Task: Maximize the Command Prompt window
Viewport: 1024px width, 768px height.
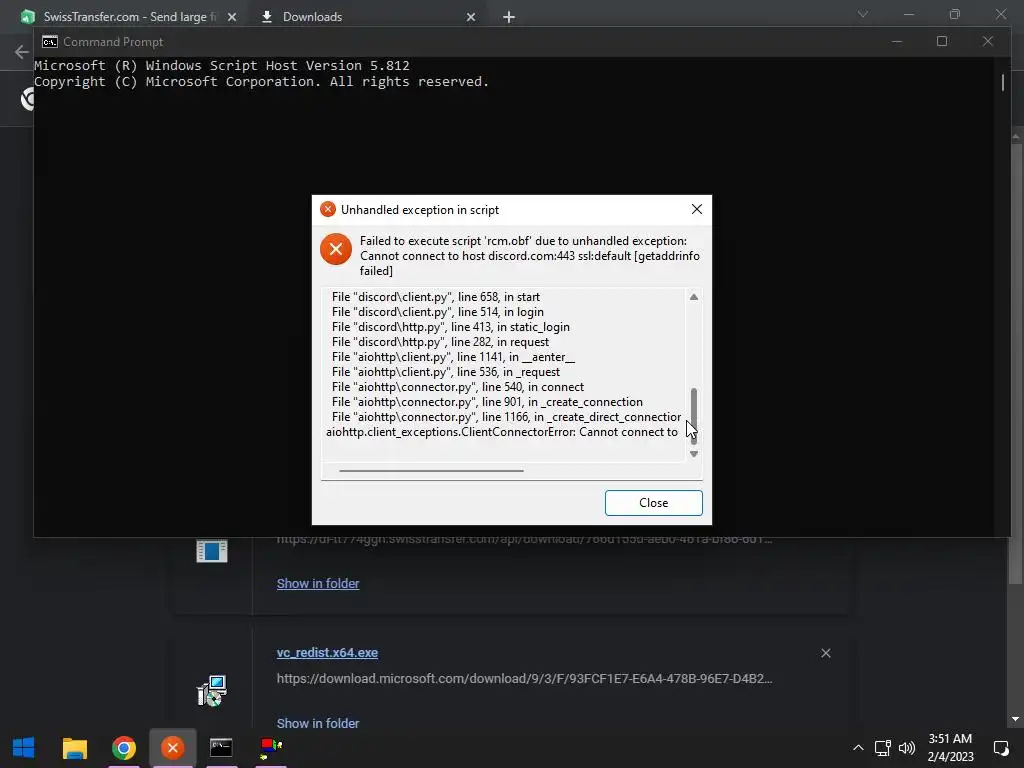Action: 942,41
